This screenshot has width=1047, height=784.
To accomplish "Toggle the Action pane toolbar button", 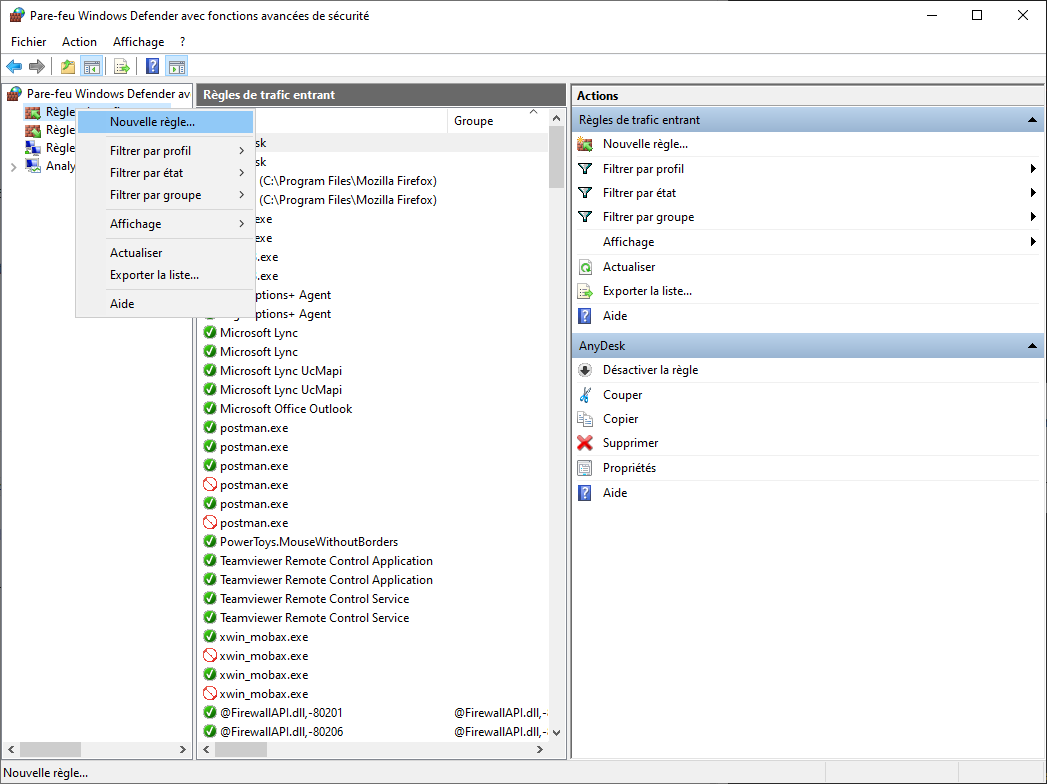I will pyautogui.click(x=177, y=67).
